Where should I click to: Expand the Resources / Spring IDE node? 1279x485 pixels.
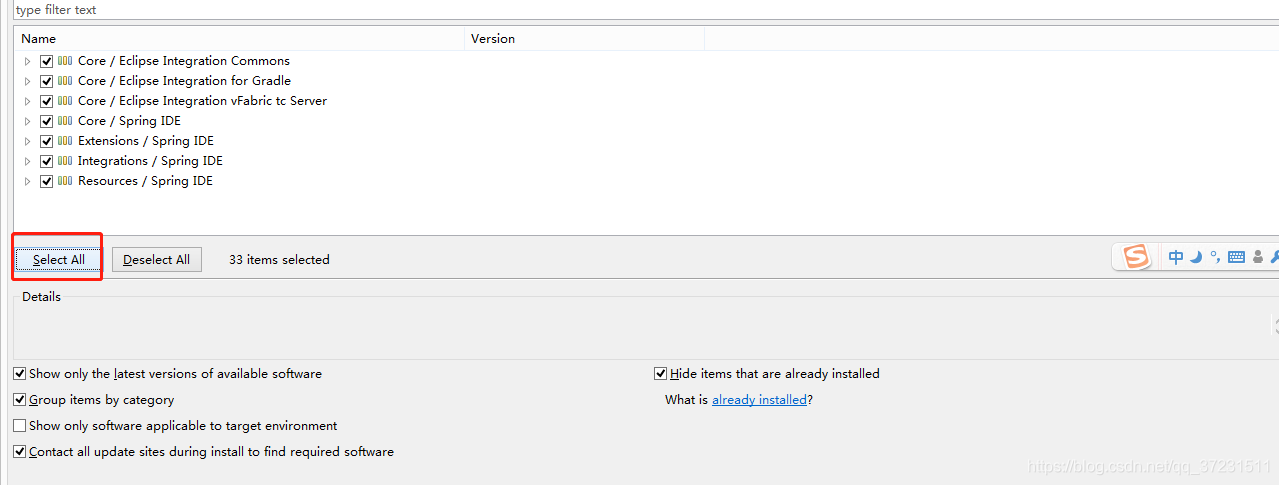[28, 181]
